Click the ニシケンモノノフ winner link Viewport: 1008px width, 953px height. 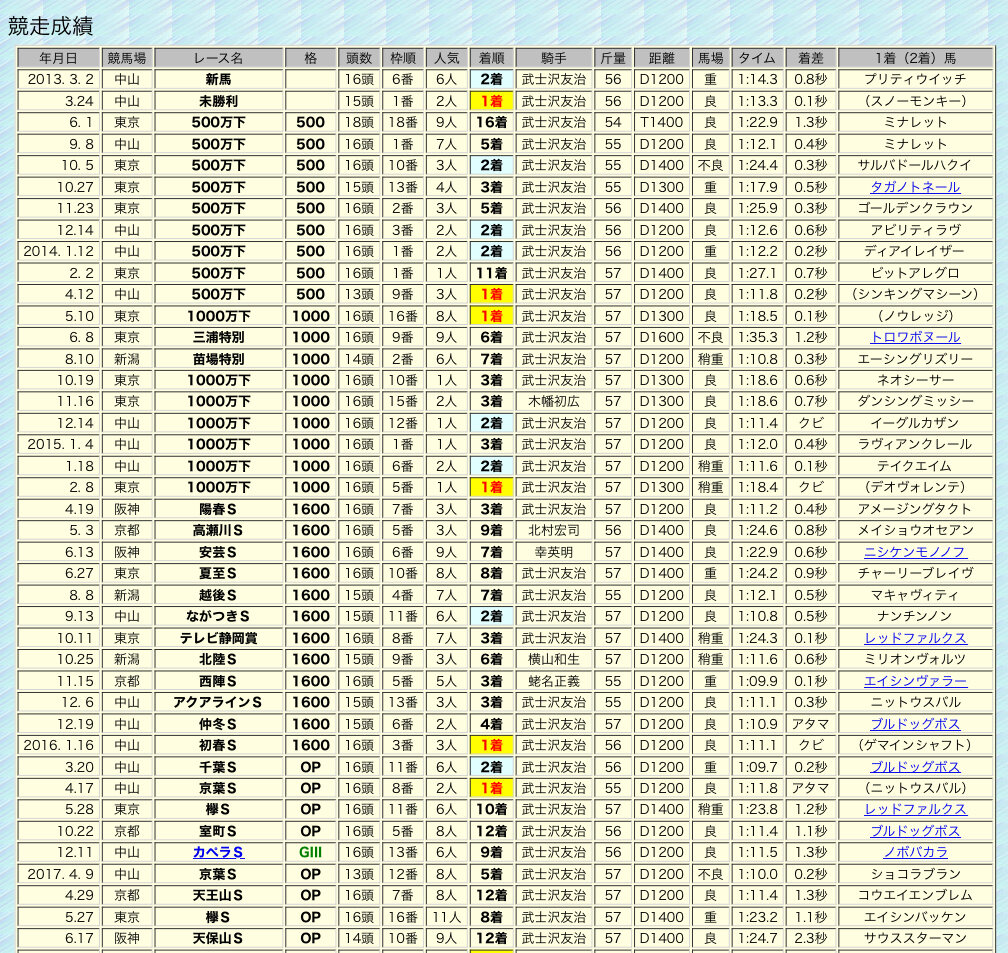[914, 552]
